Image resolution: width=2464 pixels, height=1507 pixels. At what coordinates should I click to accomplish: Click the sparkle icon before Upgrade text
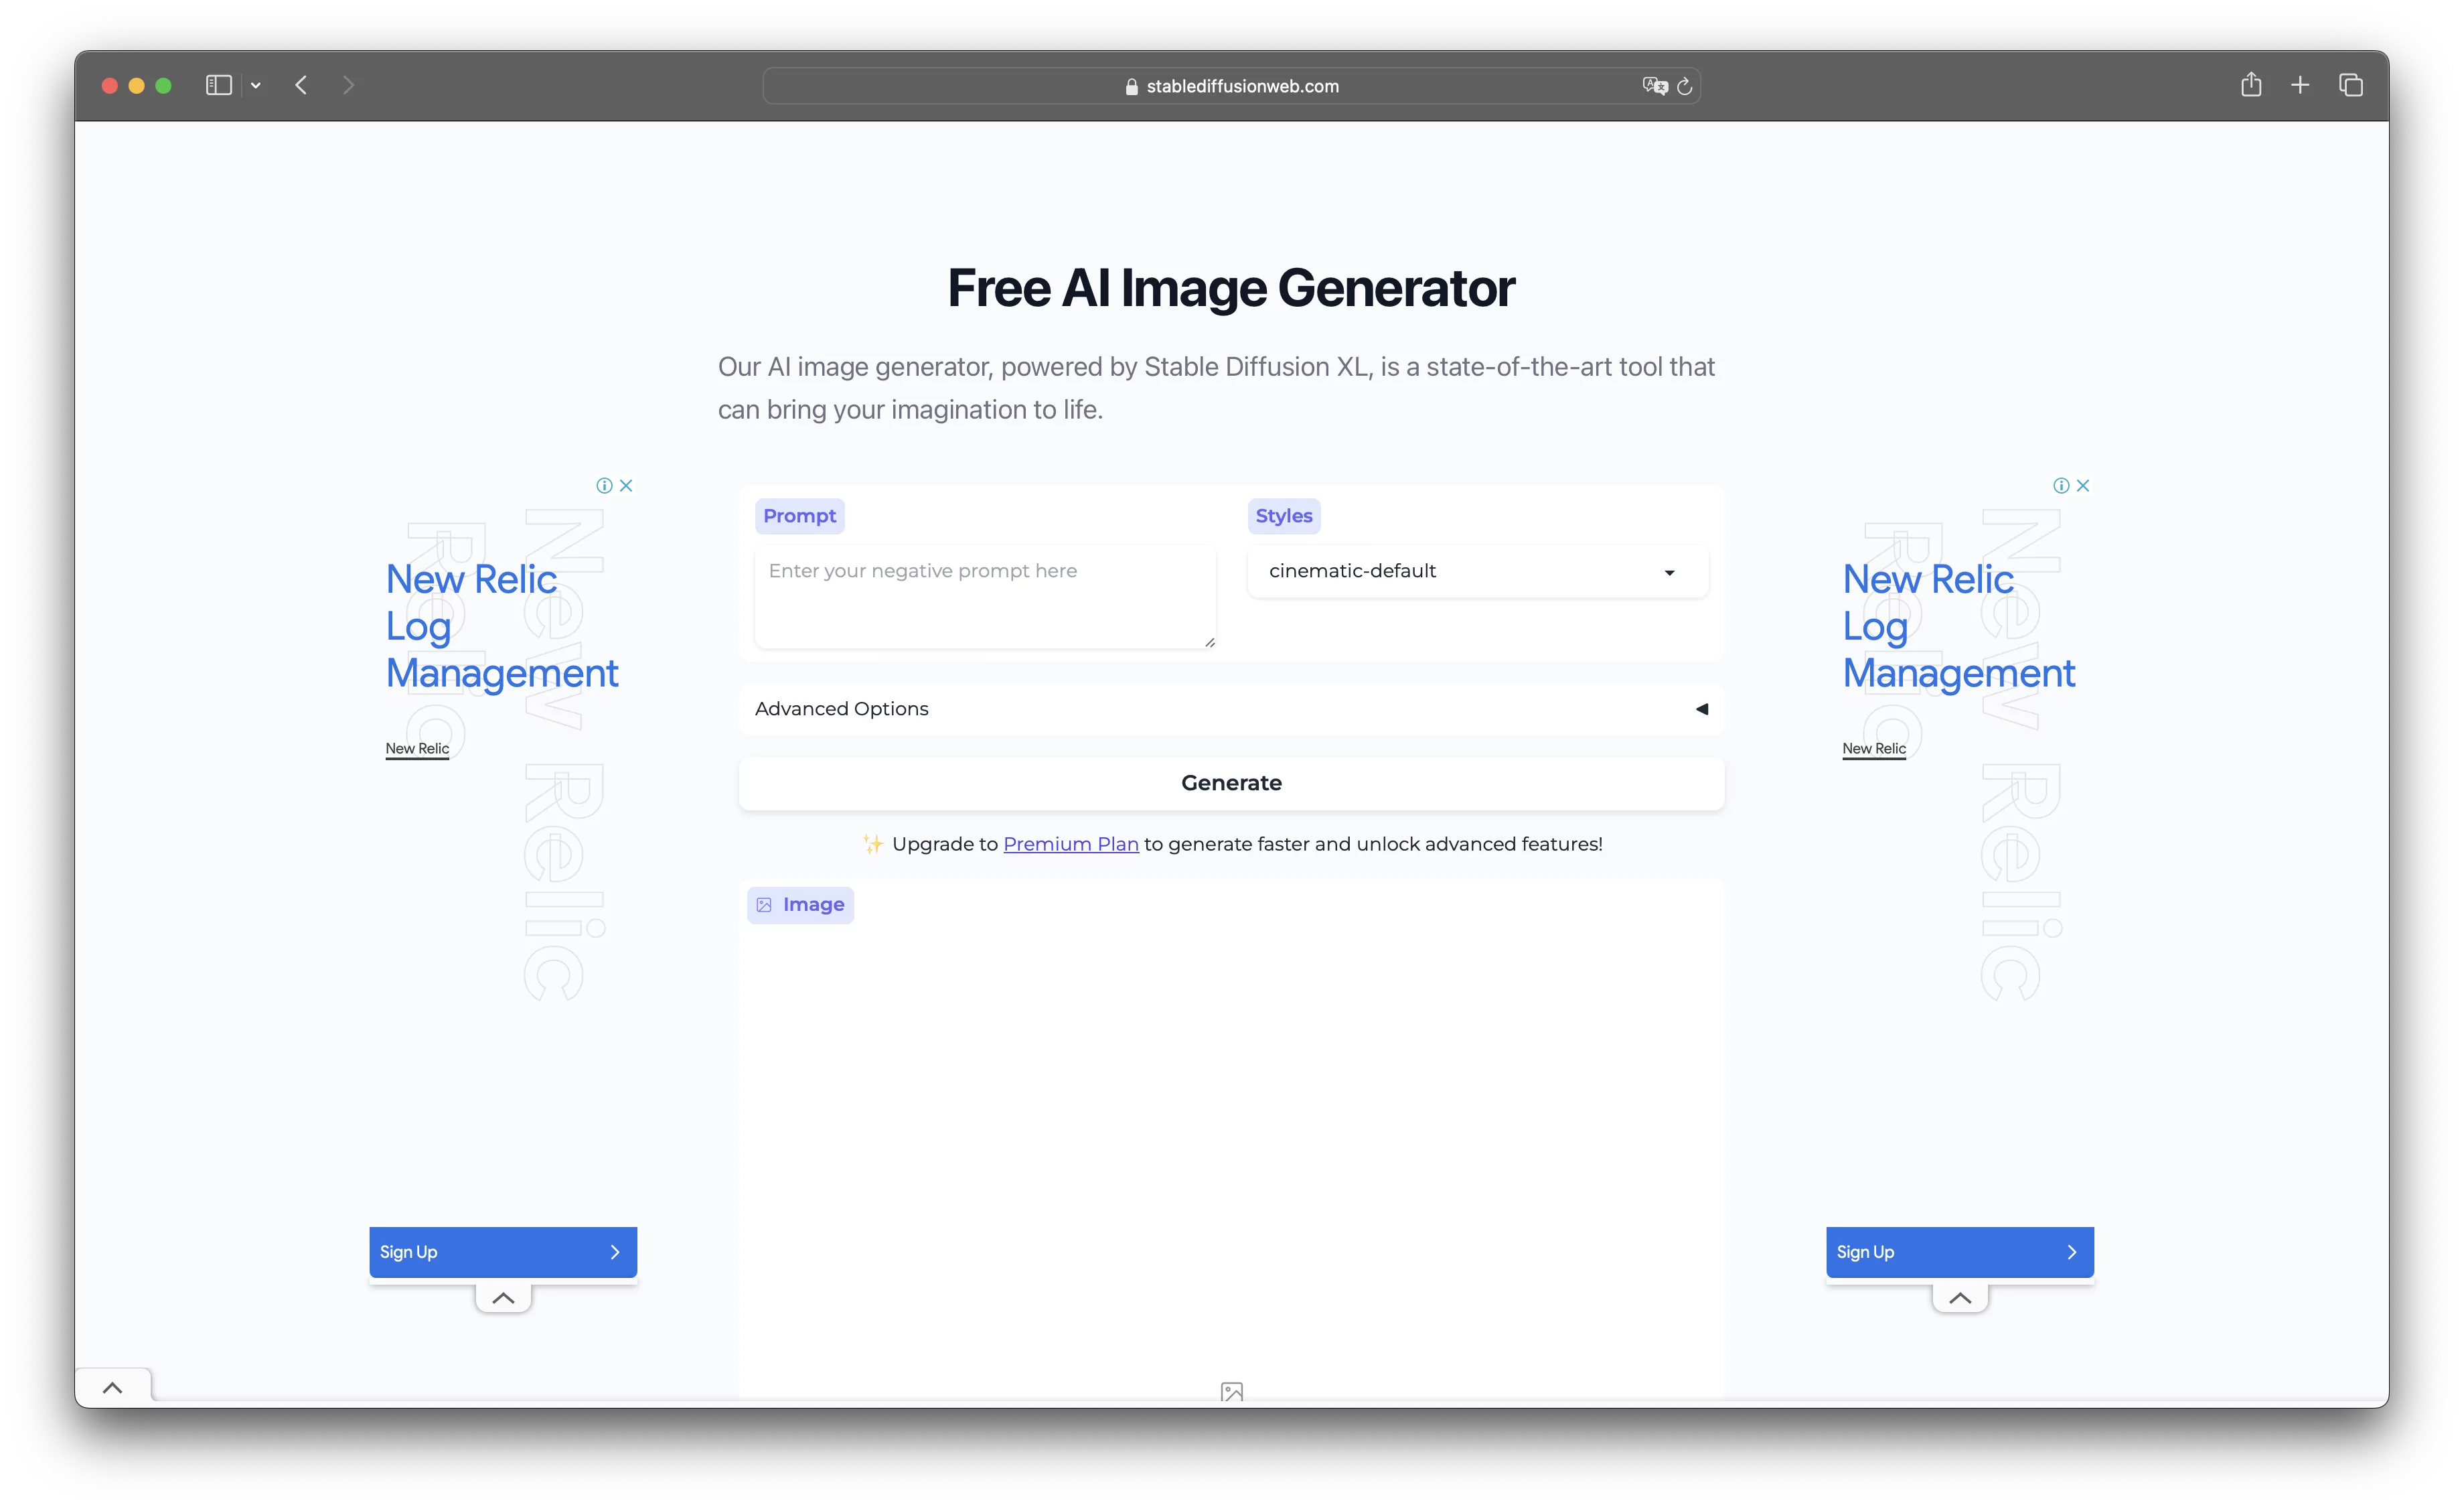click(x=873, y=844)
